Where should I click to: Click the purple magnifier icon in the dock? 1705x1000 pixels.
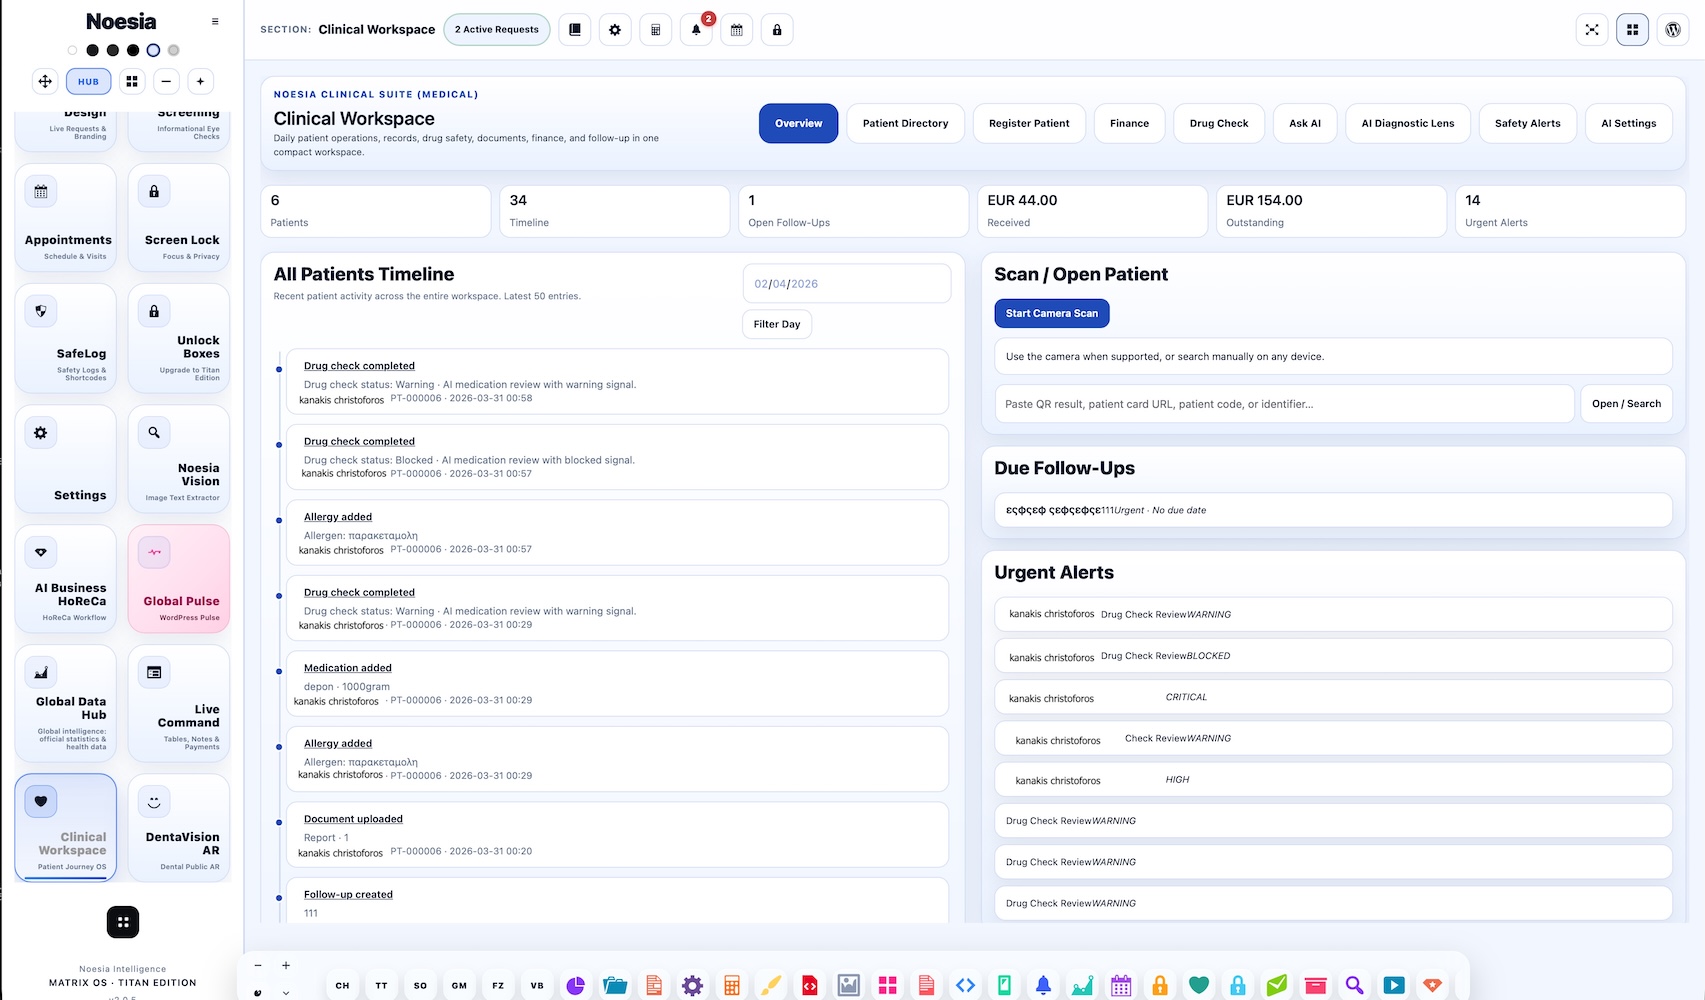pos(1354,986)
